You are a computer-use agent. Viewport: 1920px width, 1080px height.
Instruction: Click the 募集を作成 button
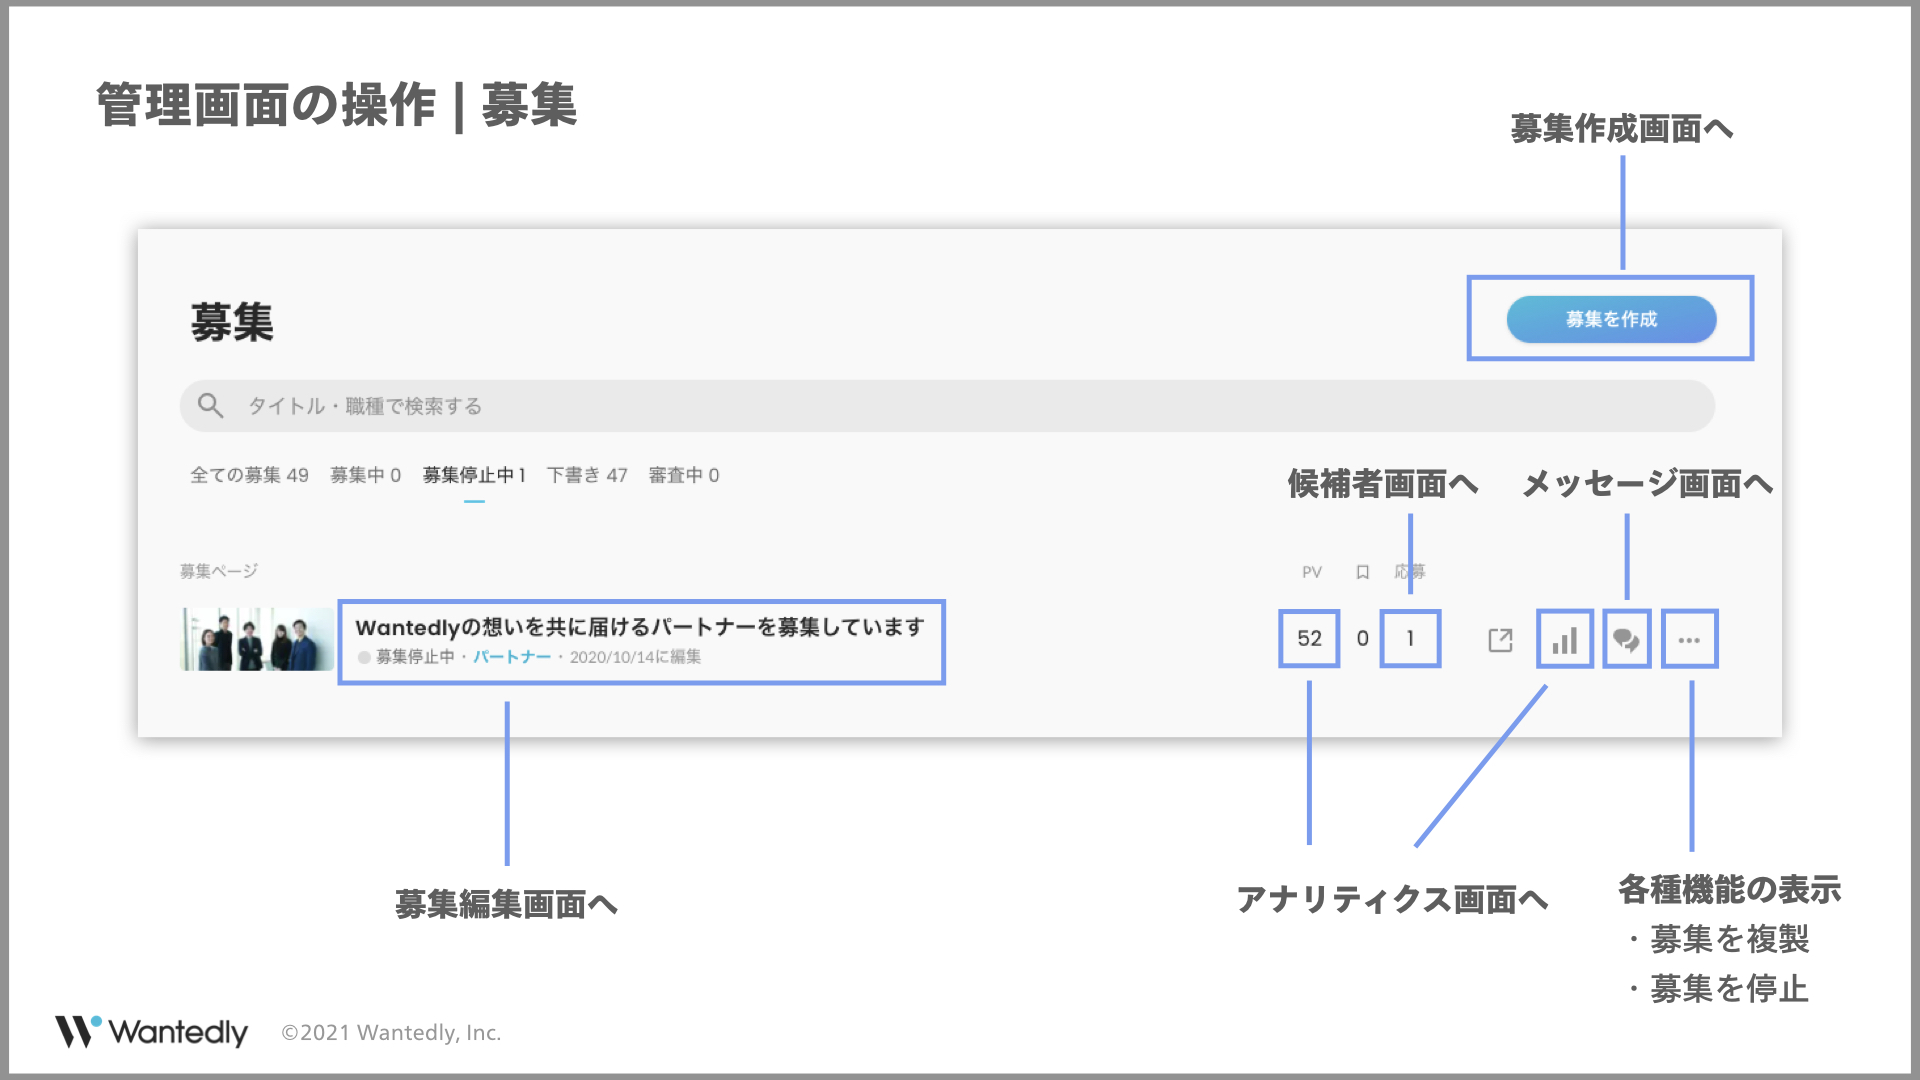[x=1611, y=319]
